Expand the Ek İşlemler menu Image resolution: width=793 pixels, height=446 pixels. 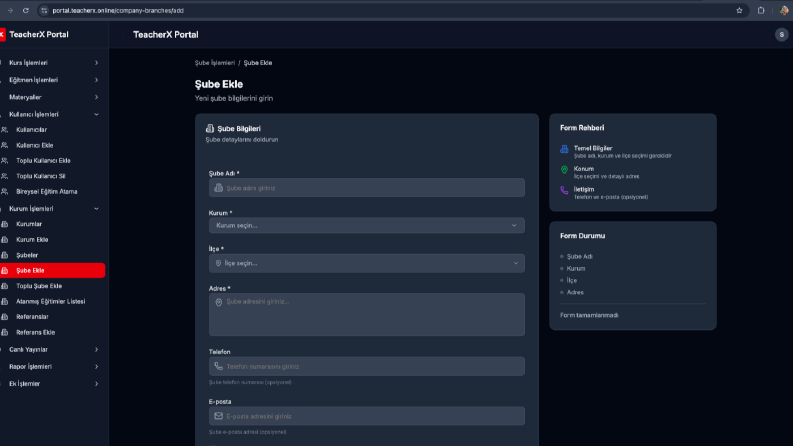[53, 384]
